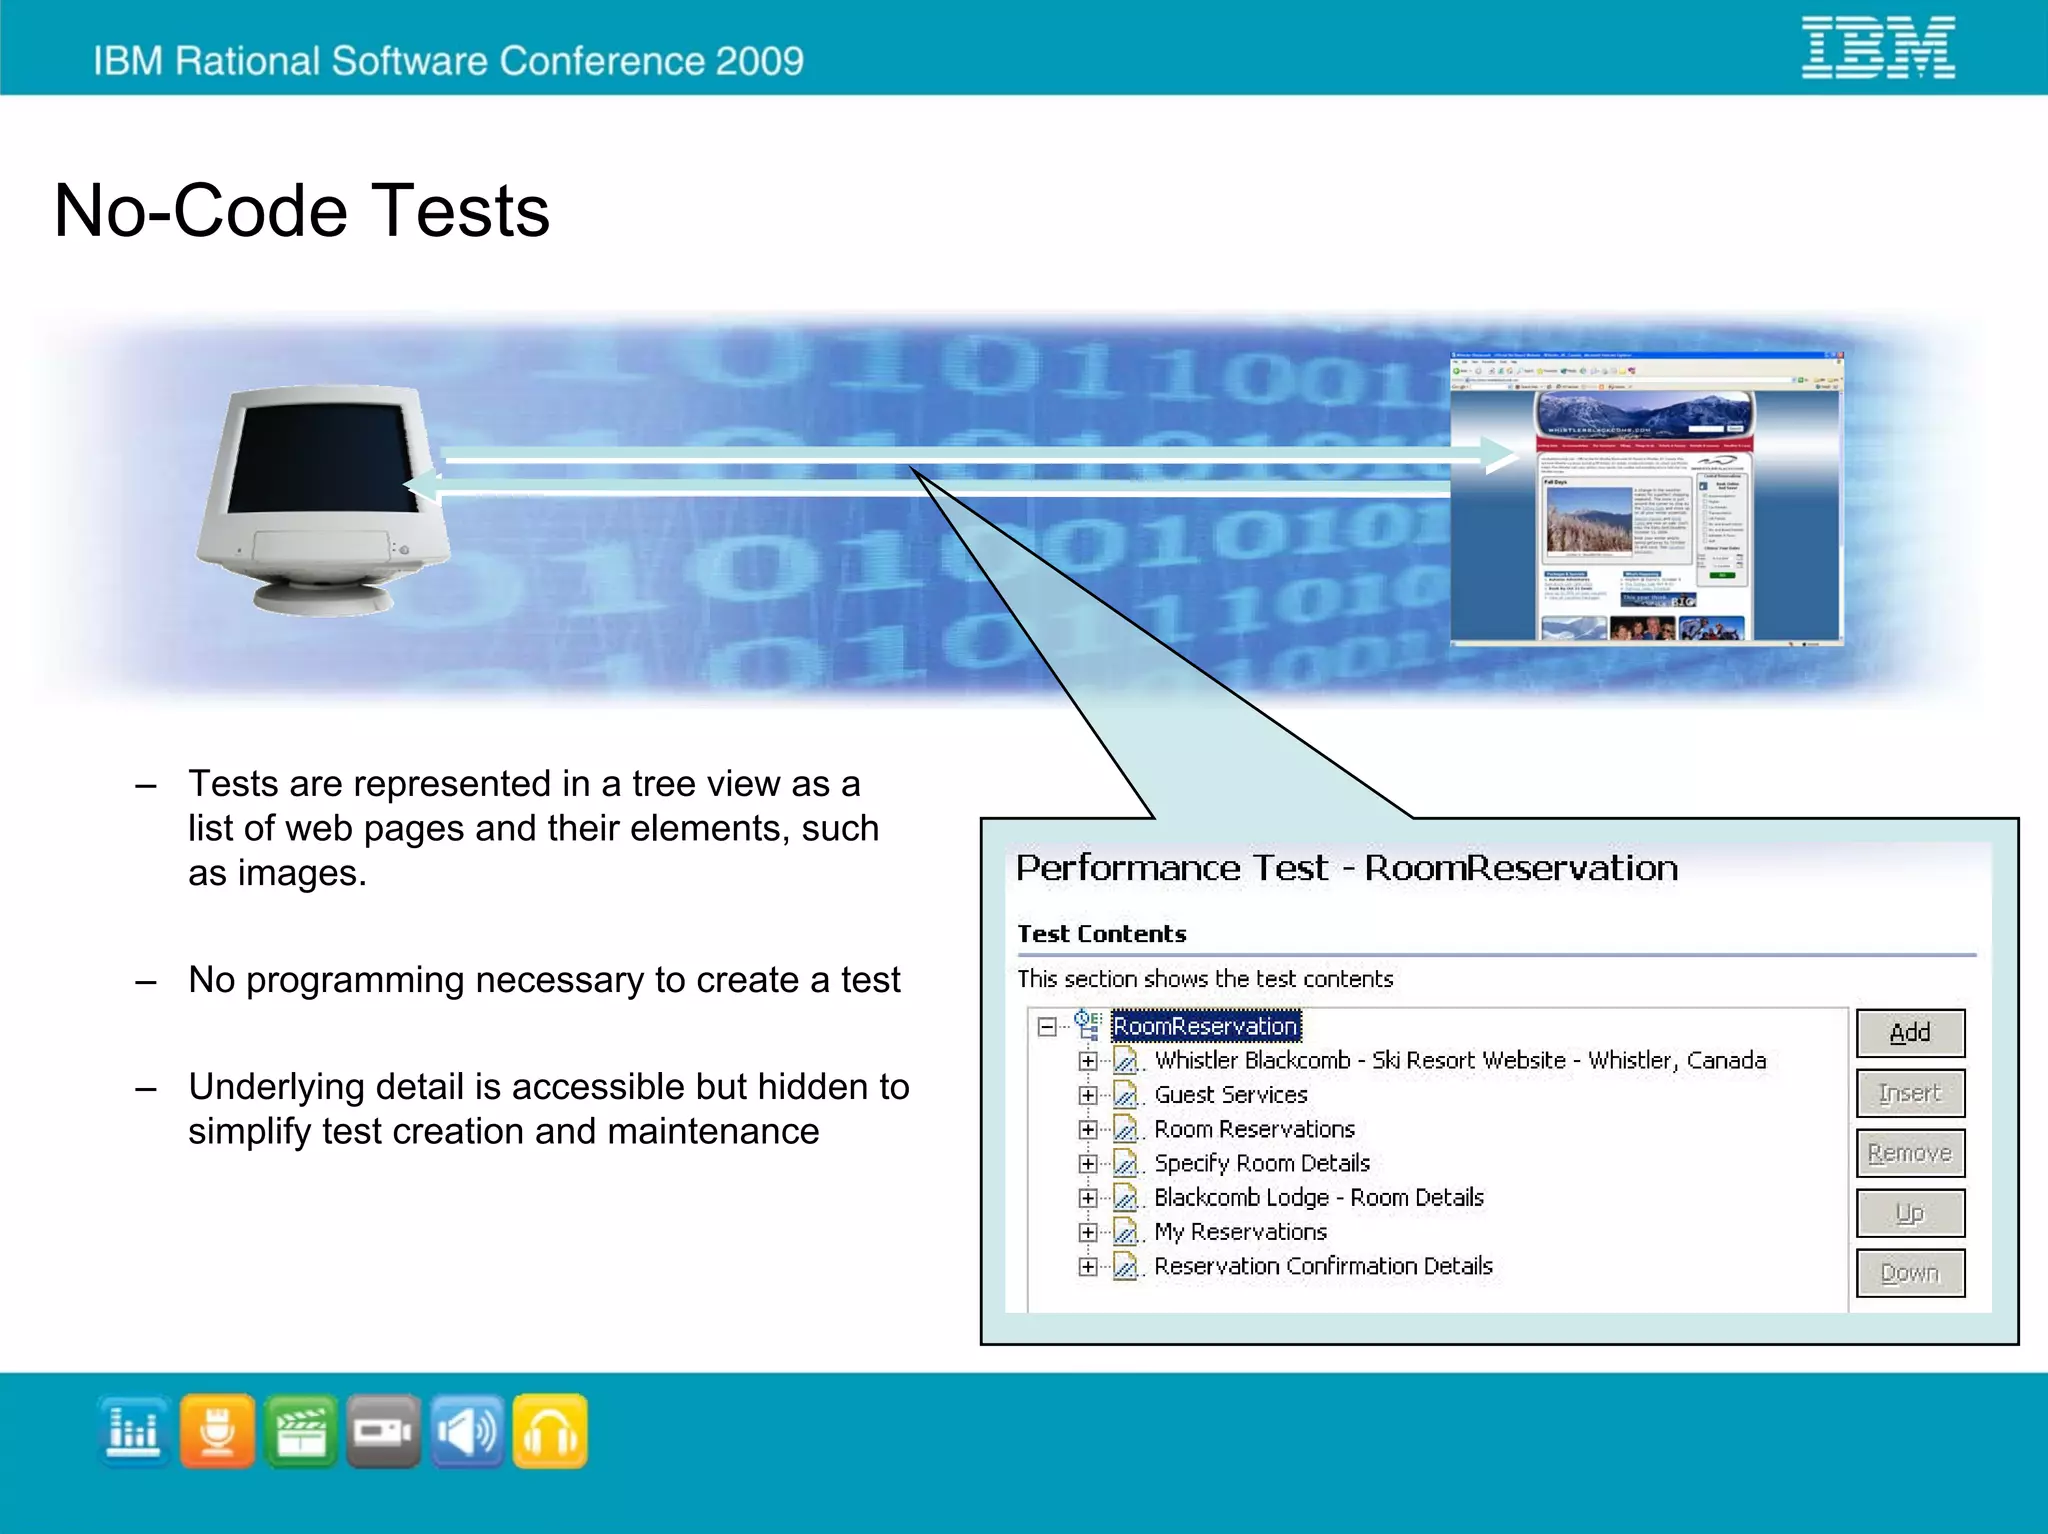The image size is (2048, 1534).
Task: Click the blue speaker volume icon
Action: (467, 1432)
